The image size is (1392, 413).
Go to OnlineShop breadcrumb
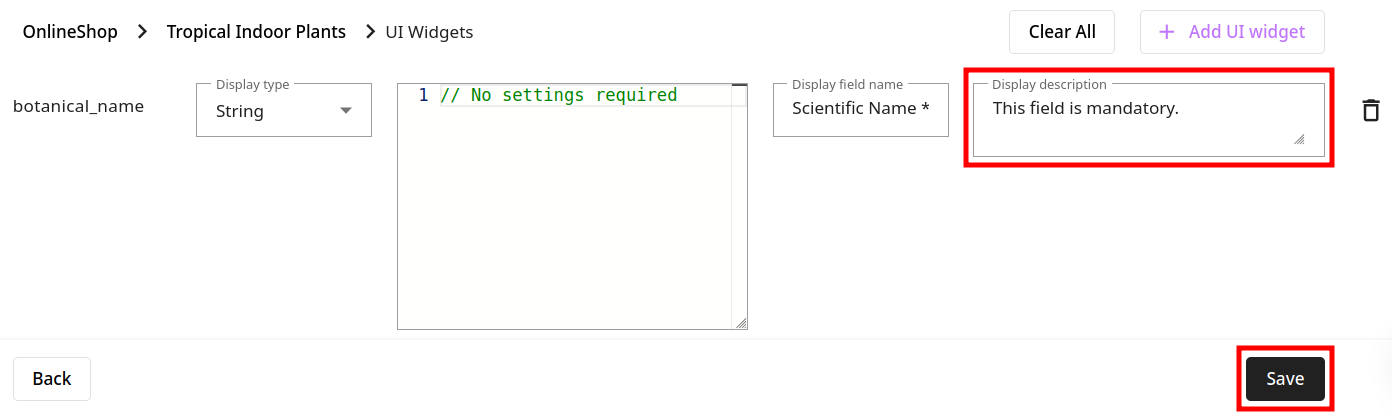click(x=70, y=32)
